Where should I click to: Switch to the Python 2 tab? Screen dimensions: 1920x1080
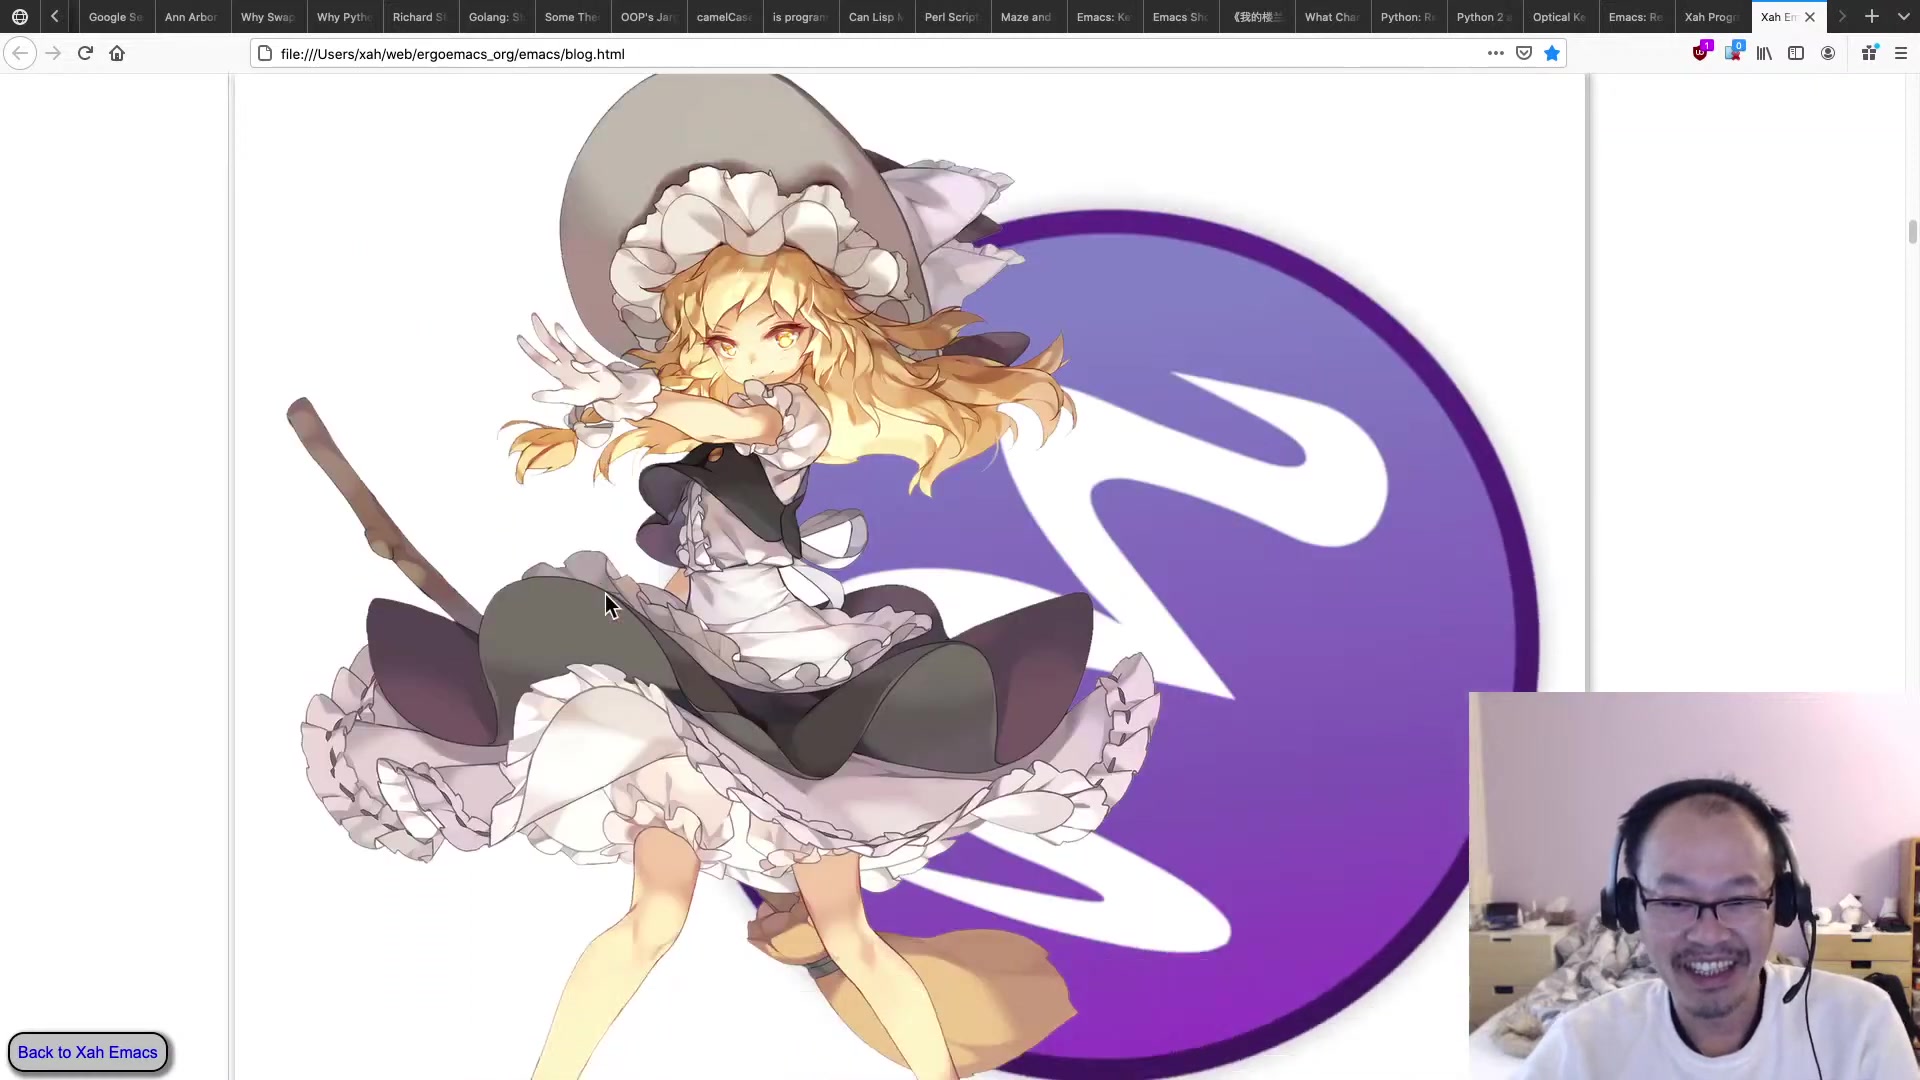point(1484,17)
